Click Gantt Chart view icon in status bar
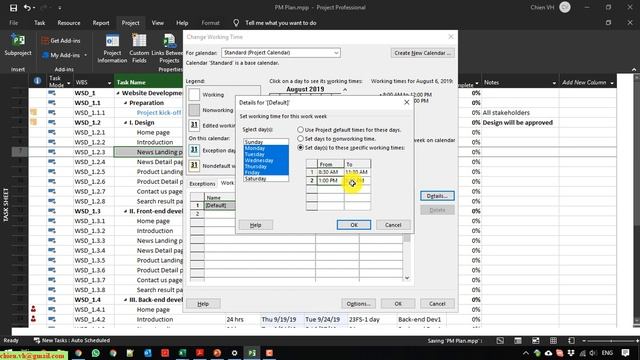 point(500,340)
